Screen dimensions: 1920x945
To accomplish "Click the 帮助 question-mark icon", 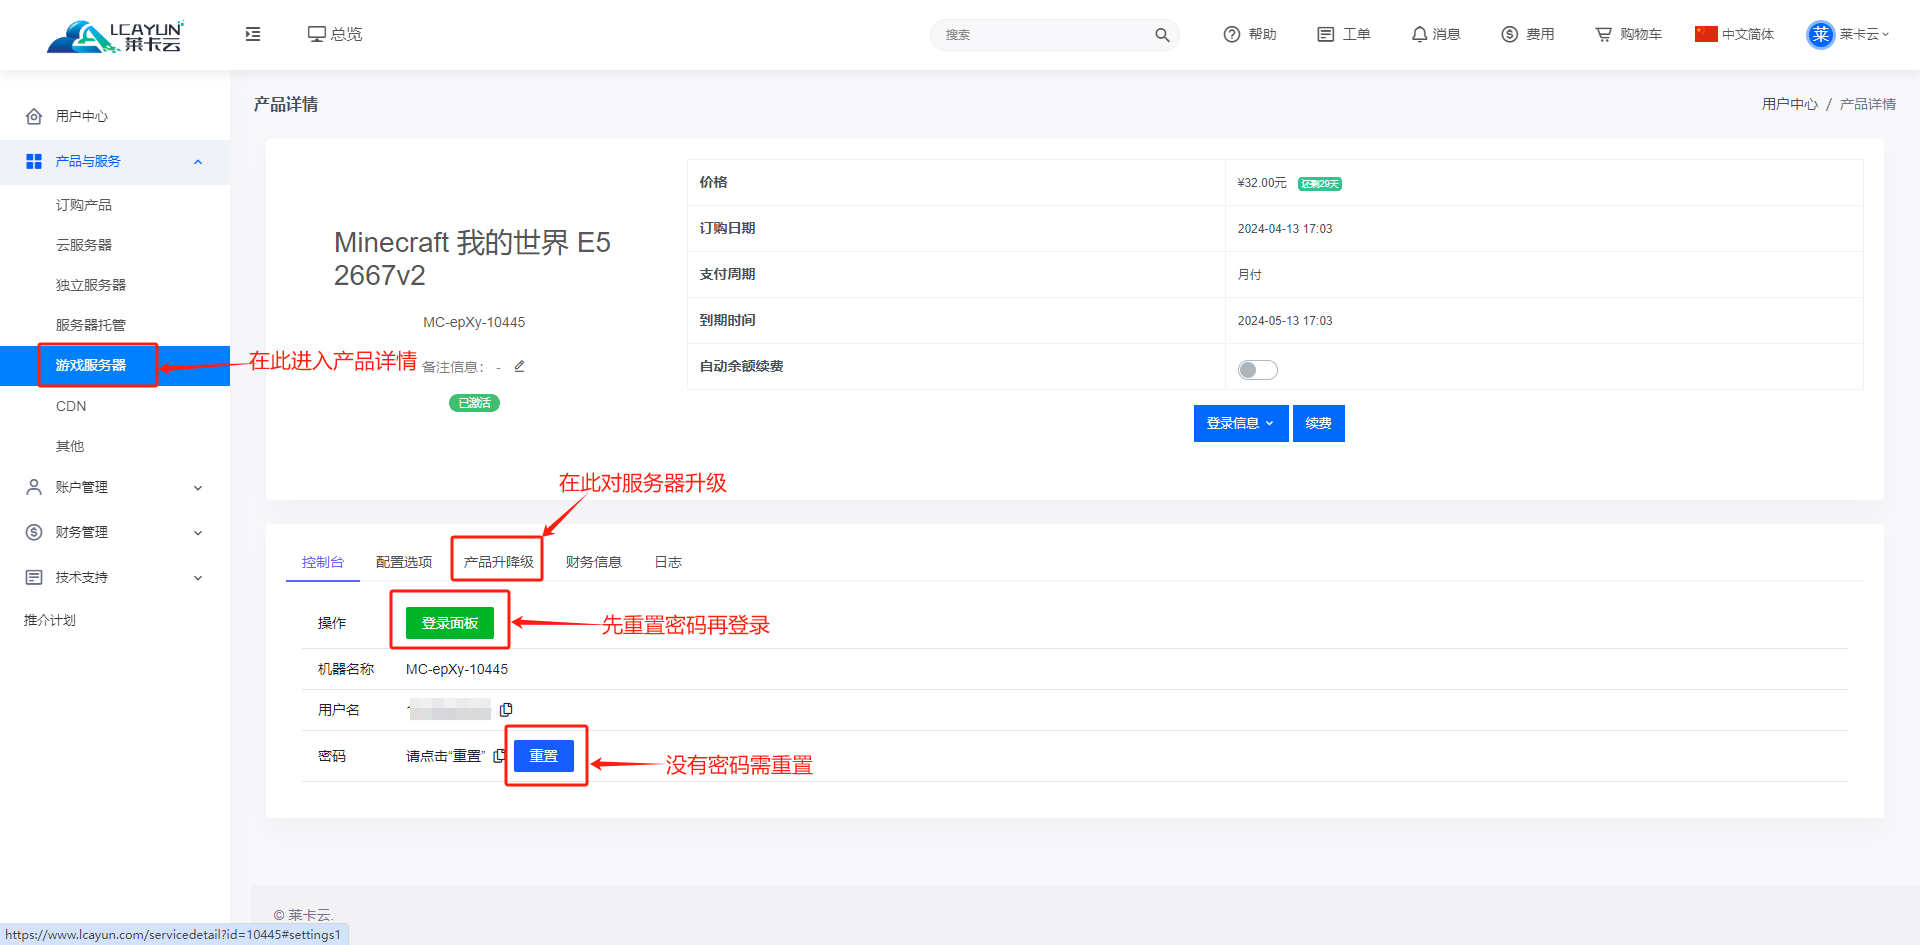I will point(1232,34).
